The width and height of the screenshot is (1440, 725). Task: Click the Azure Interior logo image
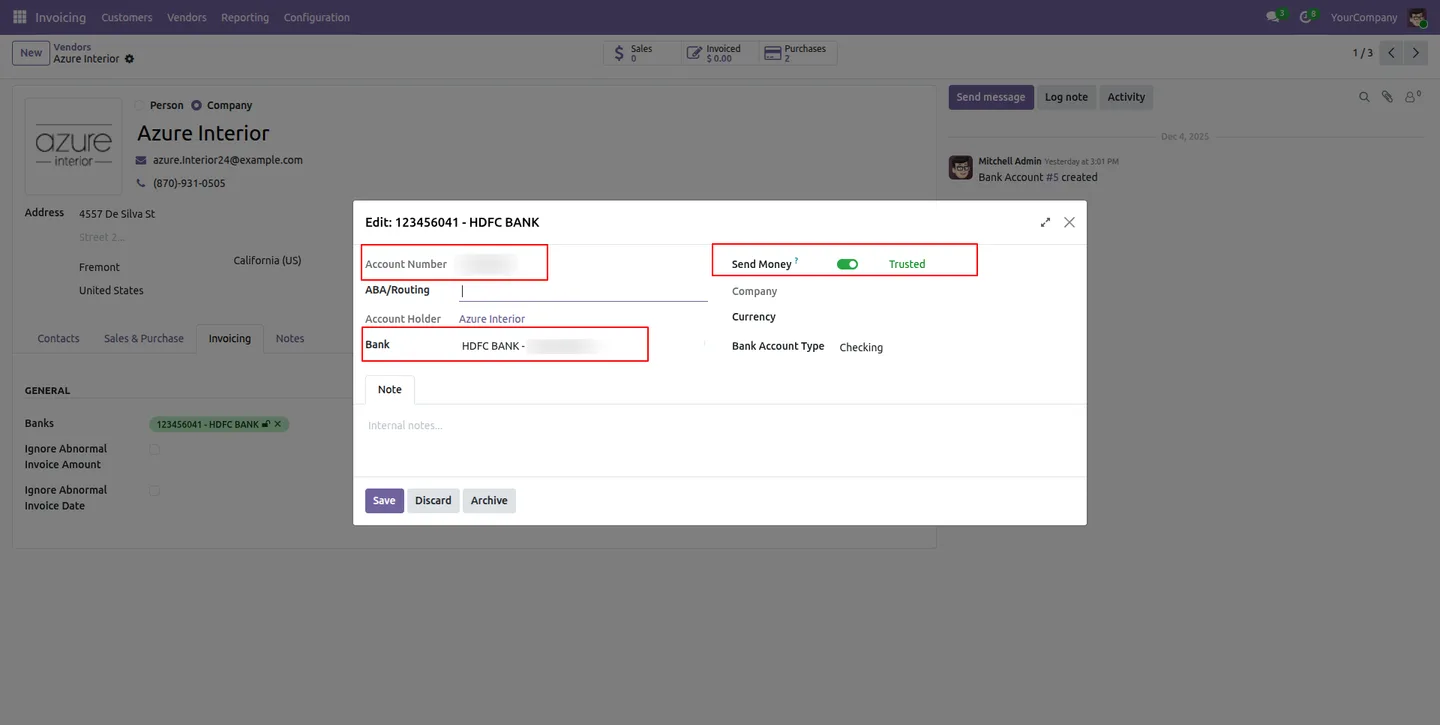(74, 146)
